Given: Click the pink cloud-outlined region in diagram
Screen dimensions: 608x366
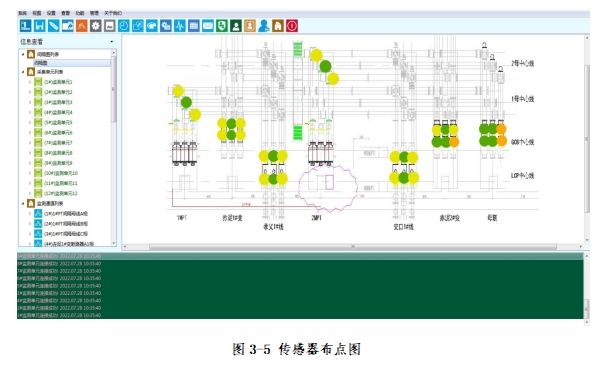Looking at the screenshot, I should coord(328,188).
